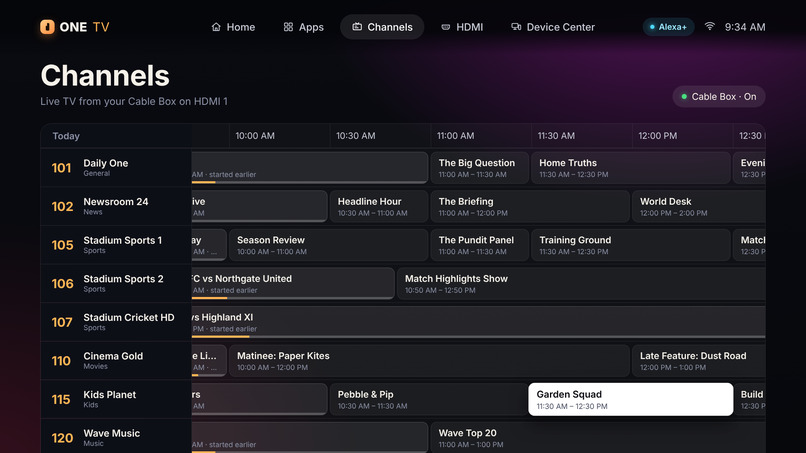The image size is (806, 453).
Task: Open the Home tab
Action: click(233, 27)
